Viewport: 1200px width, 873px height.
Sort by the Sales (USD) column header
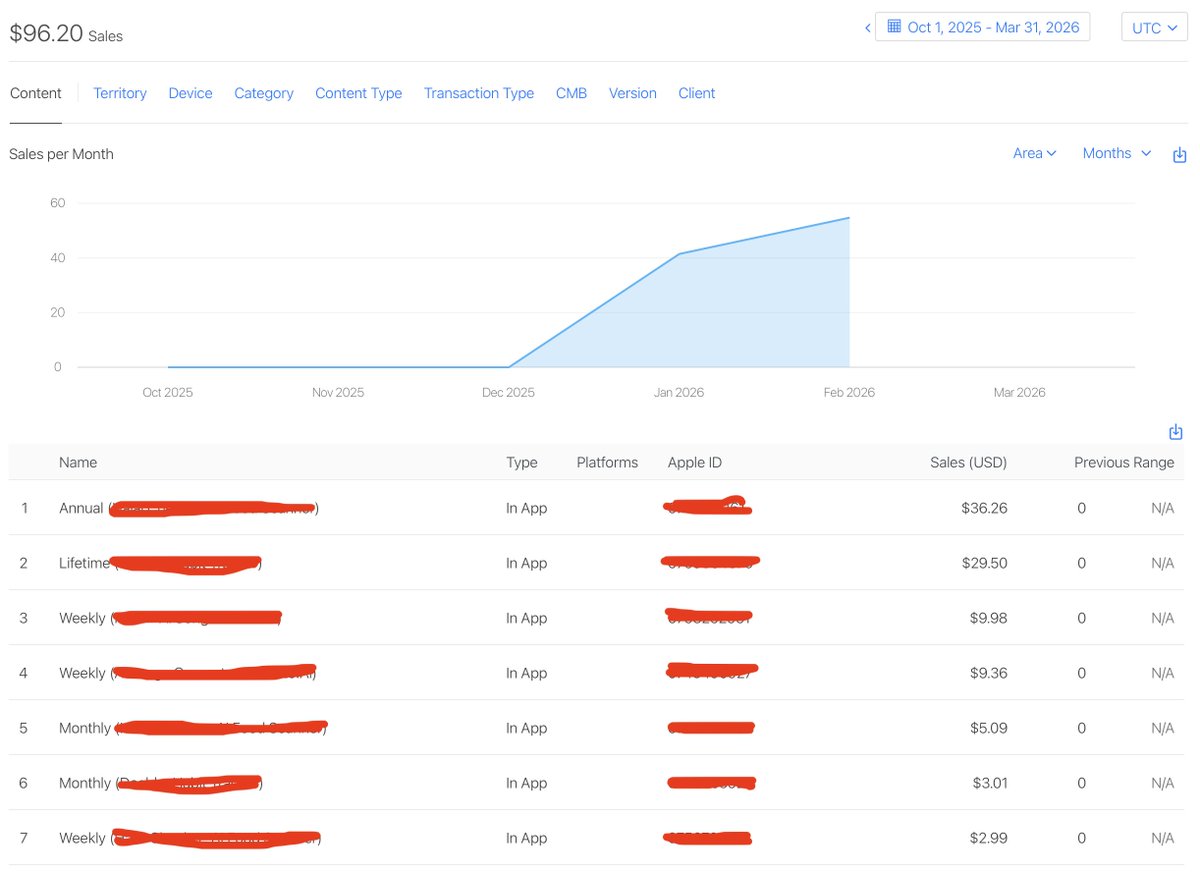pos(968,462)
